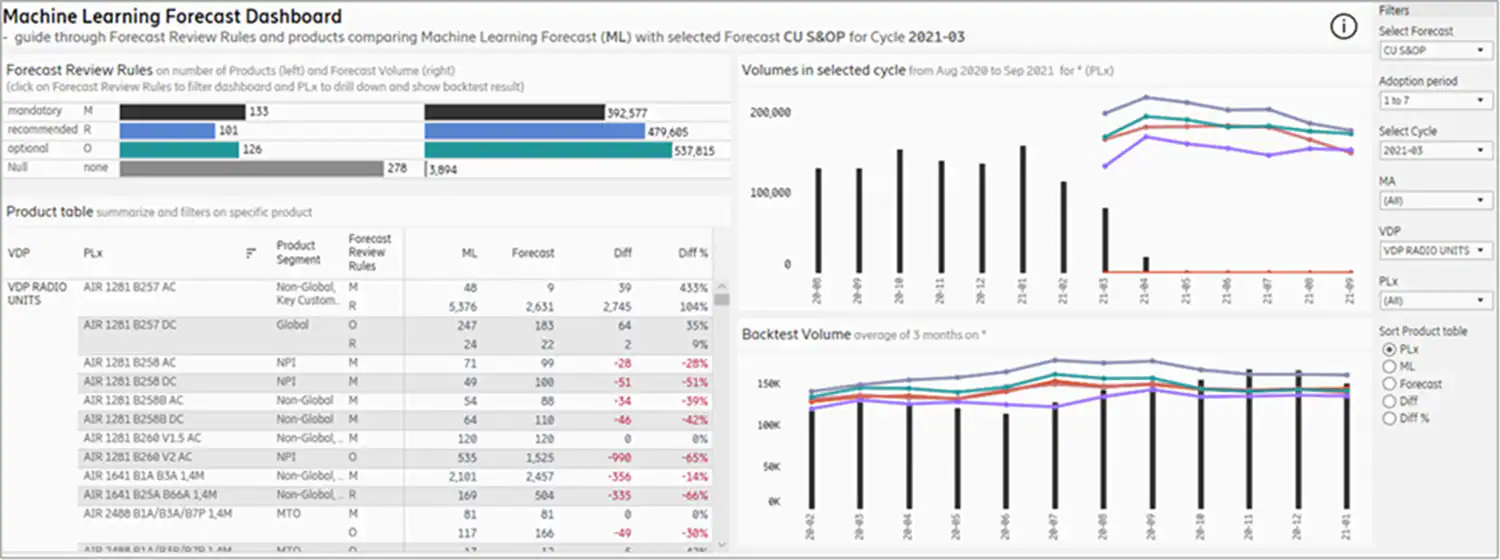The height and width of the screenshot is (560, 1500).
Task: Choose Forecast sort radio option
Action: click(1388, 384)
